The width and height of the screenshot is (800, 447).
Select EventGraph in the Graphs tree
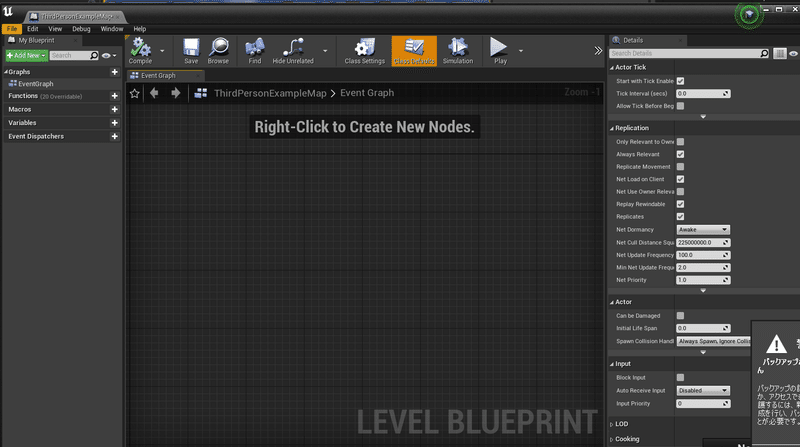(x=36, y=84)
